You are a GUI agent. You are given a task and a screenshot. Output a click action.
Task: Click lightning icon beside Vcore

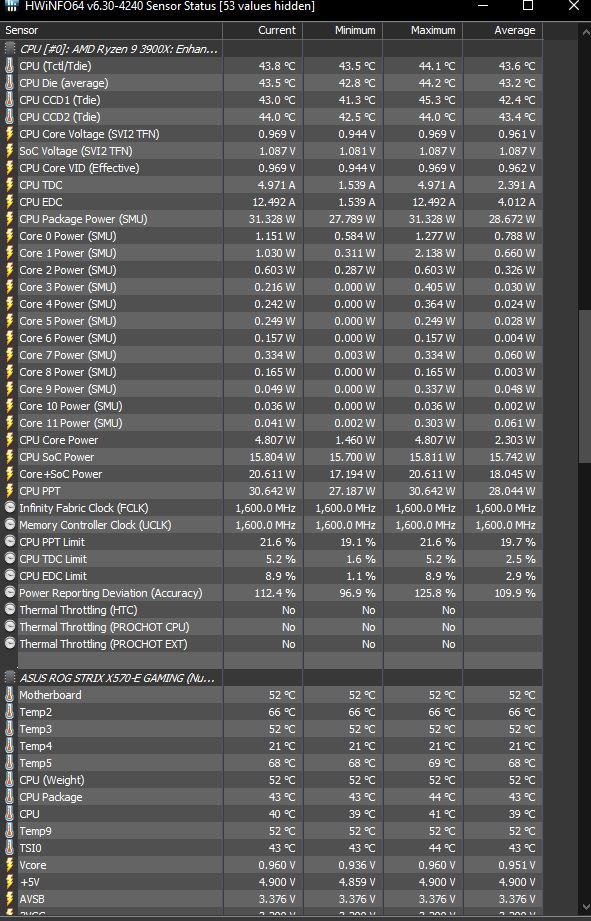point(9,865)
